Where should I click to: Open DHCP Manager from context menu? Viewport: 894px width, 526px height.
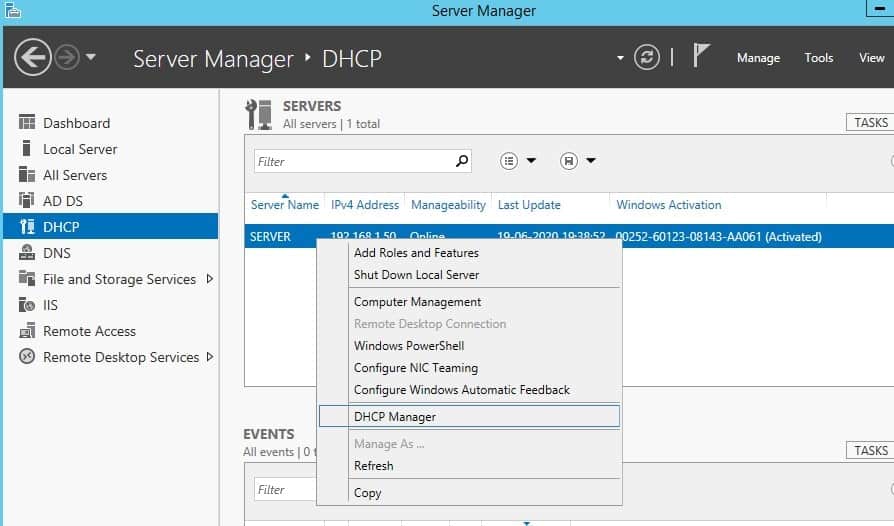click(x=469, y=417)
